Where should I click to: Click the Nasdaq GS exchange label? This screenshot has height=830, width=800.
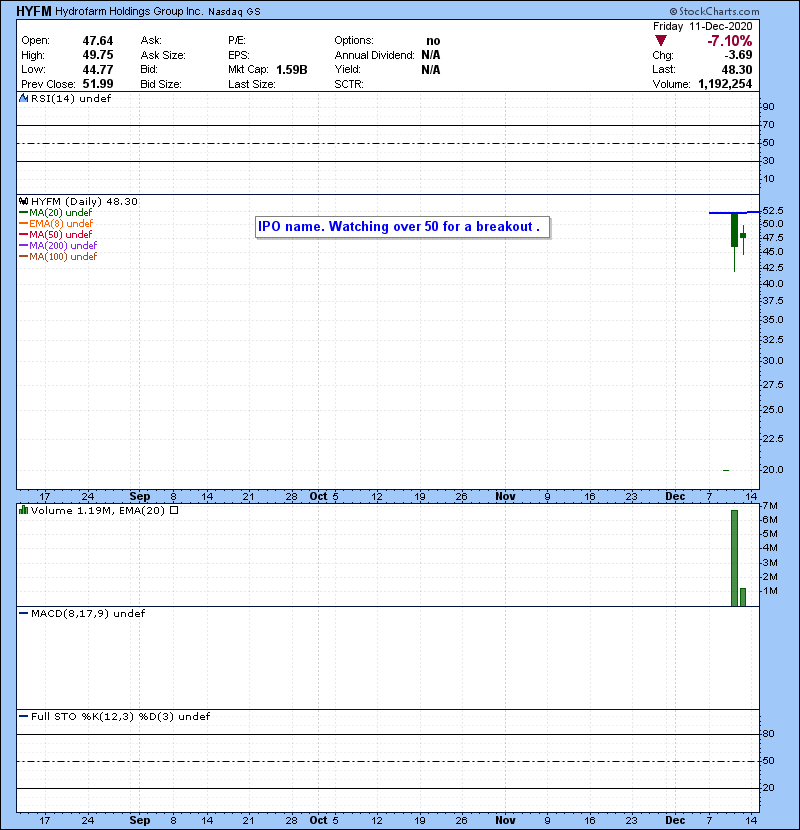point(235,12)
